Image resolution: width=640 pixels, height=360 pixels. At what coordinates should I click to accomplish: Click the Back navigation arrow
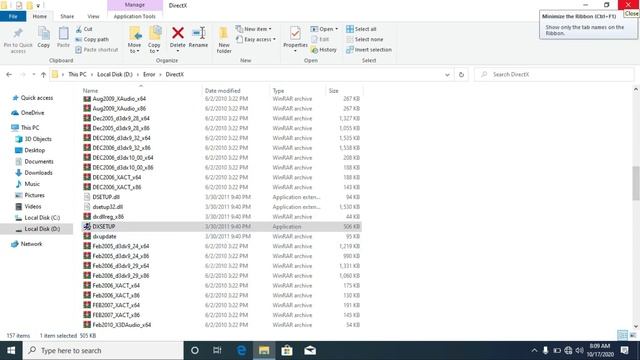point(9,74)
